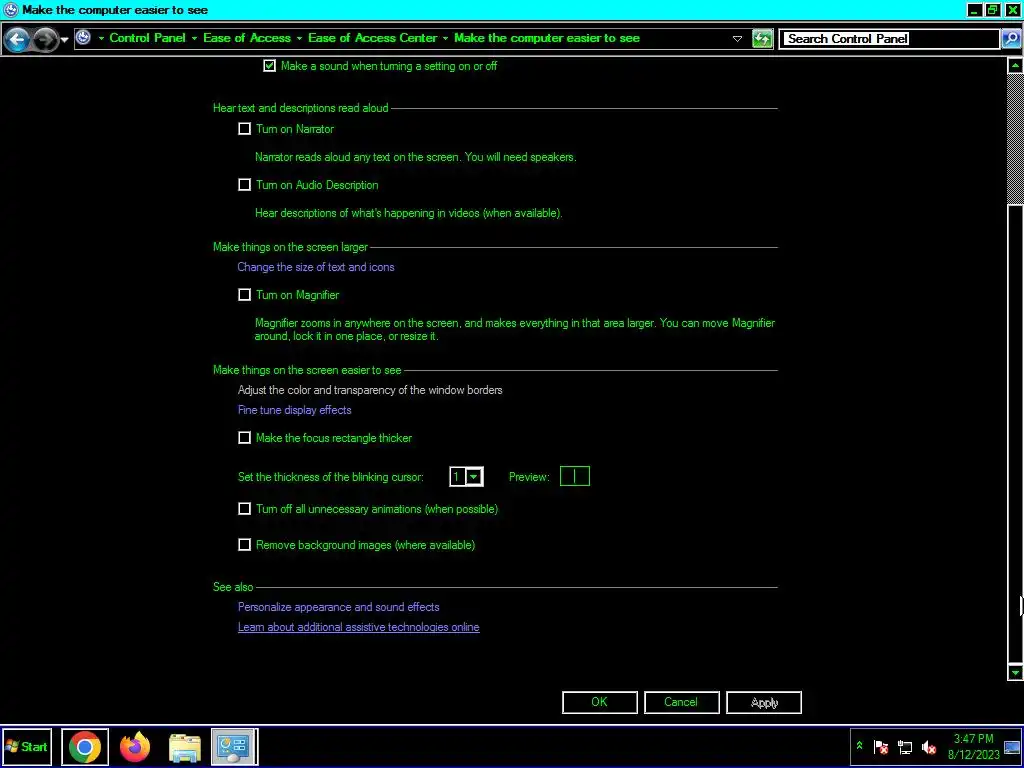This screenshot has height=768, width=1024.
Task: Click the search magnifier icon
Action: (1010, 39)
